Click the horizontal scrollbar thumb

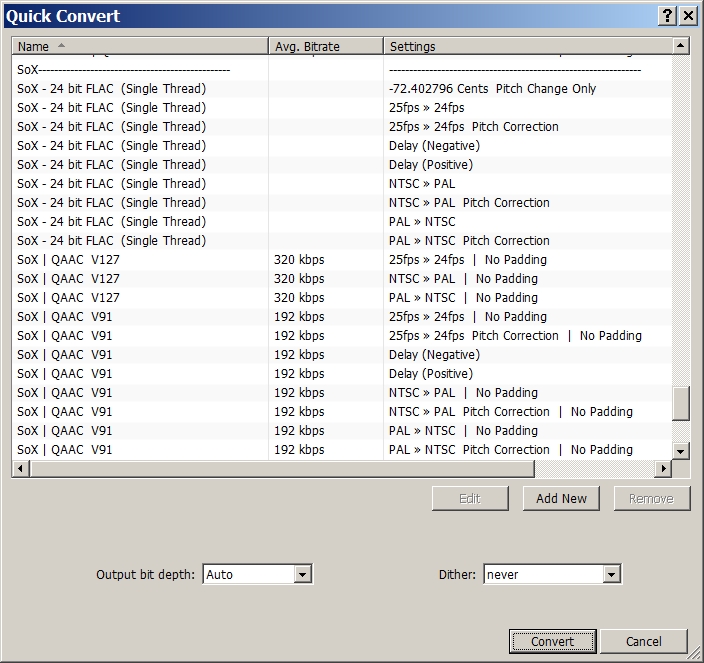(282, 469)
